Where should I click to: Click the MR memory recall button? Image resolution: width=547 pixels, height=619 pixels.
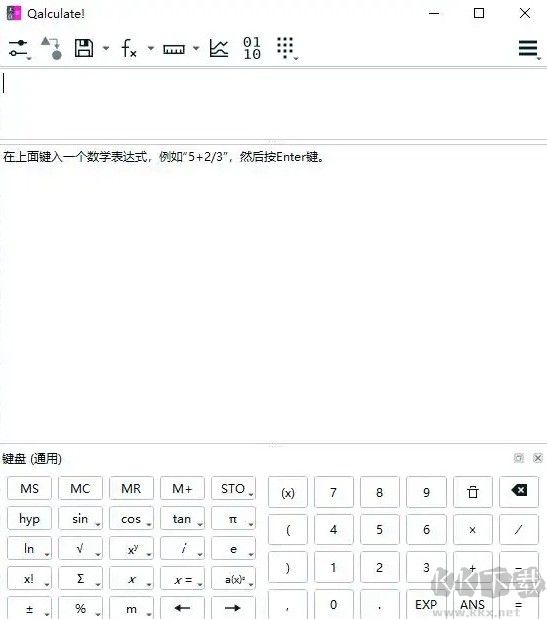click(131, 488)
